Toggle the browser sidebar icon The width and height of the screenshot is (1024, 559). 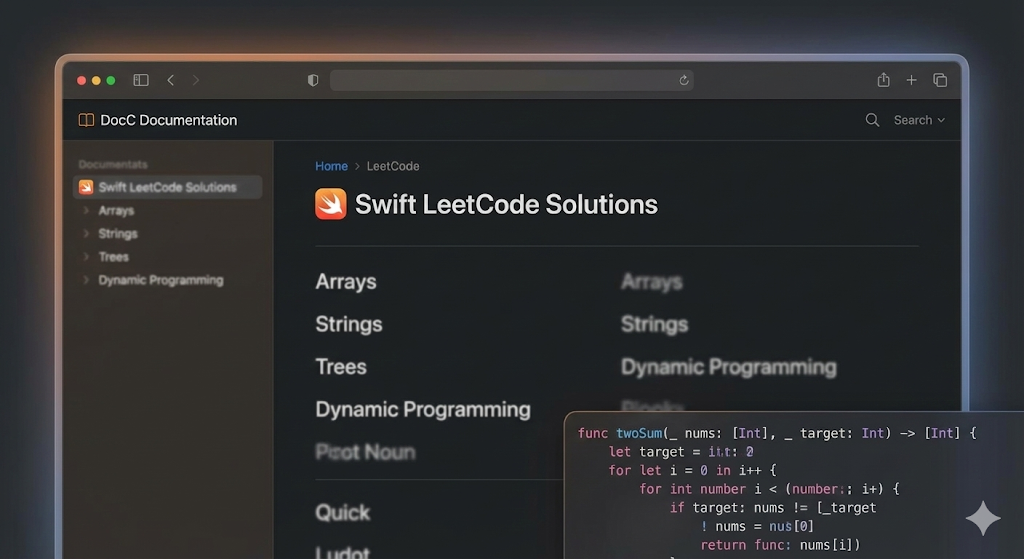click(x=141, y=80)
